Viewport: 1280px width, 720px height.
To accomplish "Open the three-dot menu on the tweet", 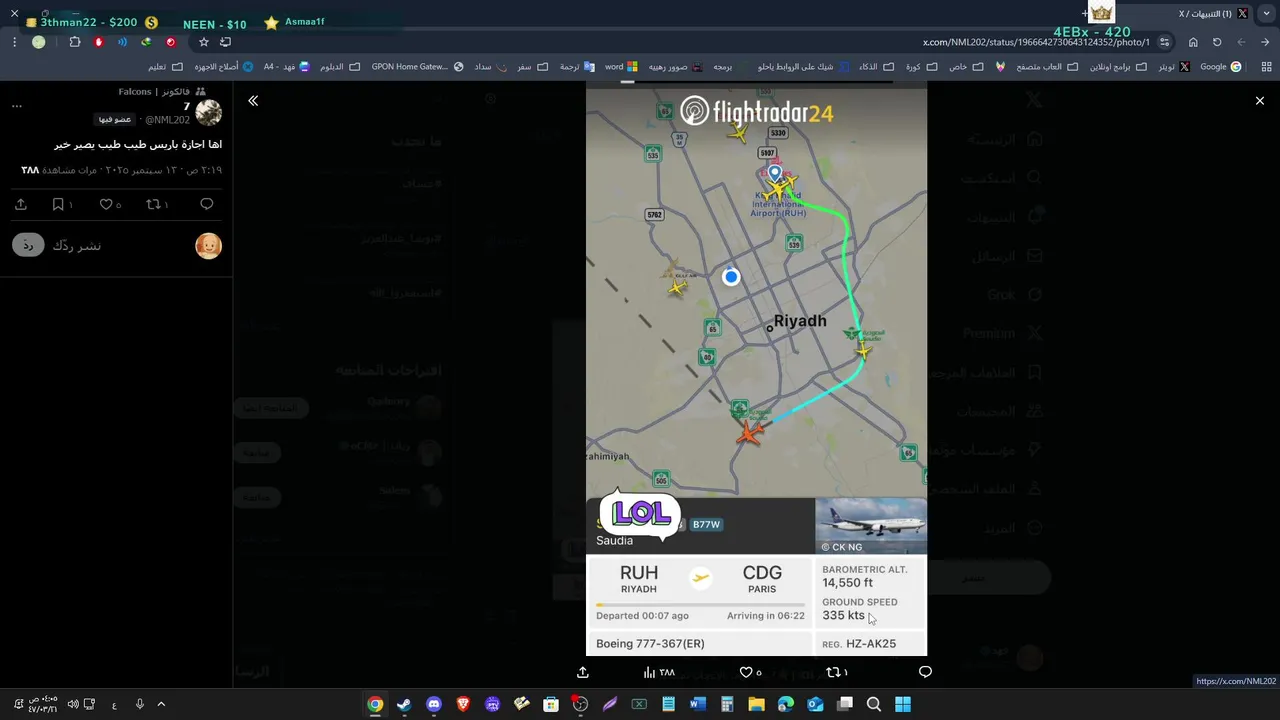I will coord(16,106).
